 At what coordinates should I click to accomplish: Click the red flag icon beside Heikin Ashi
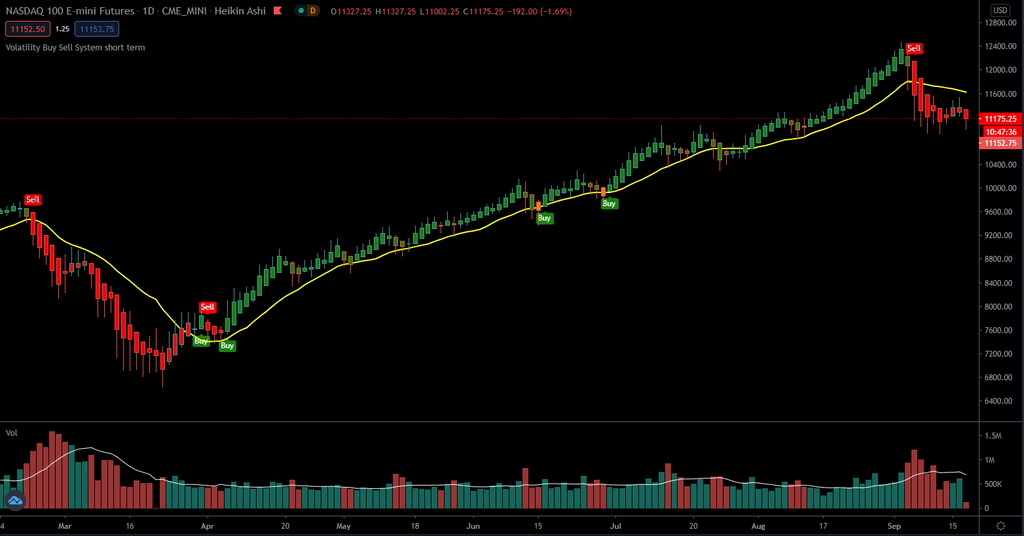click(x=278, y=10)
